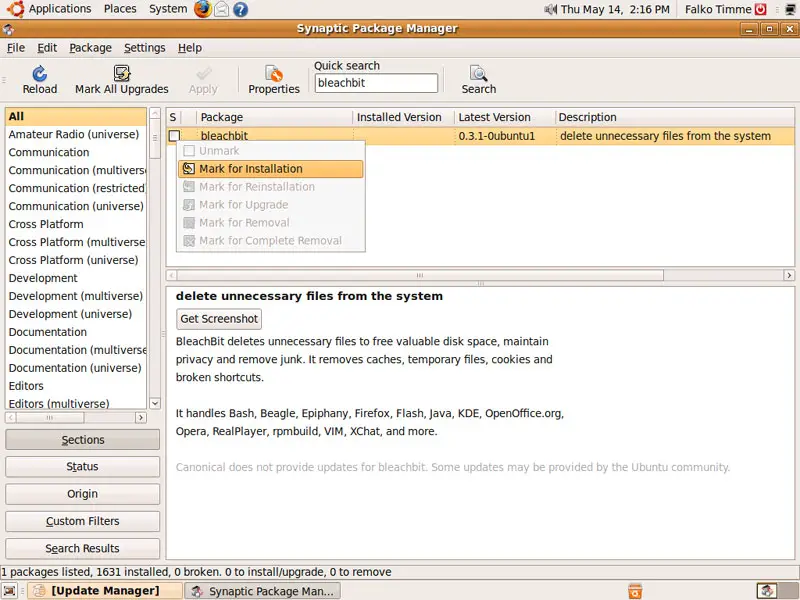Click the package list horizontal scrollbar right arrow

[x=789, y=276]
